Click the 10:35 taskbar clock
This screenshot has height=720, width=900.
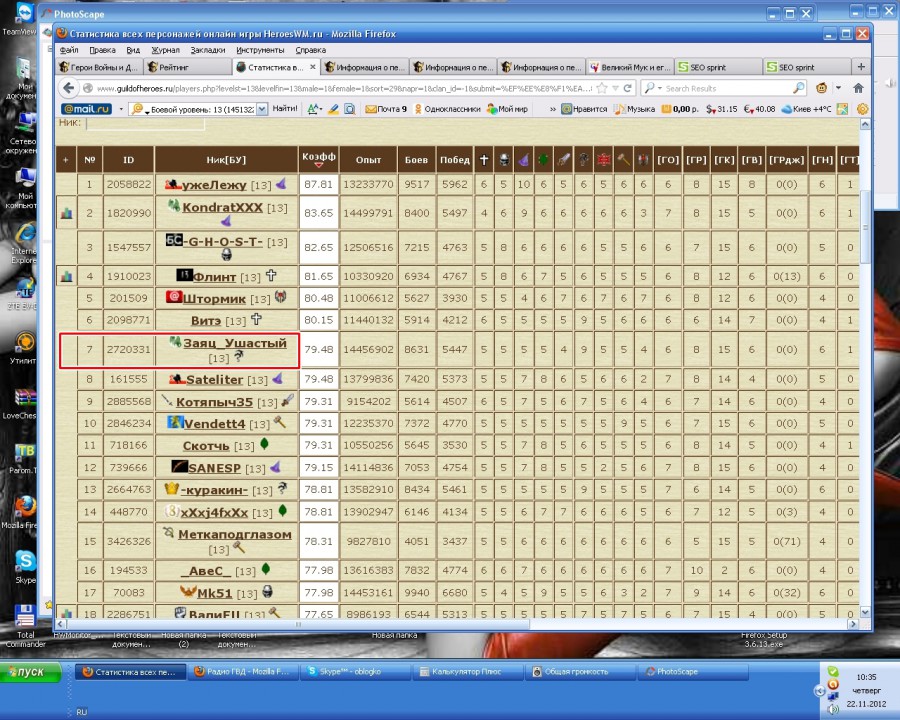click(866, 677)
